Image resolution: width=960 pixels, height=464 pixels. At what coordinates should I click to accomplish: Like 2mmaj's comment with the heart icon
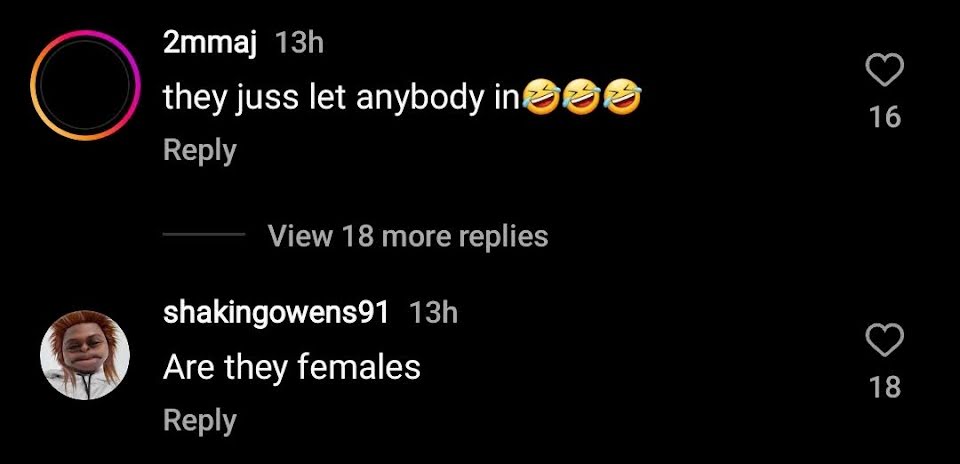885,70
